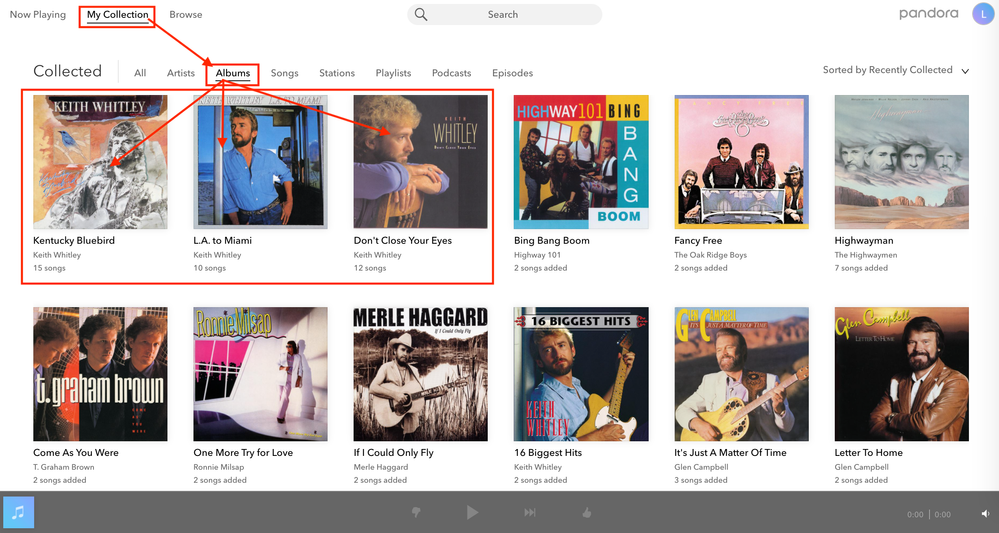Click the Highwayman album title link

[x=864, y=241]
